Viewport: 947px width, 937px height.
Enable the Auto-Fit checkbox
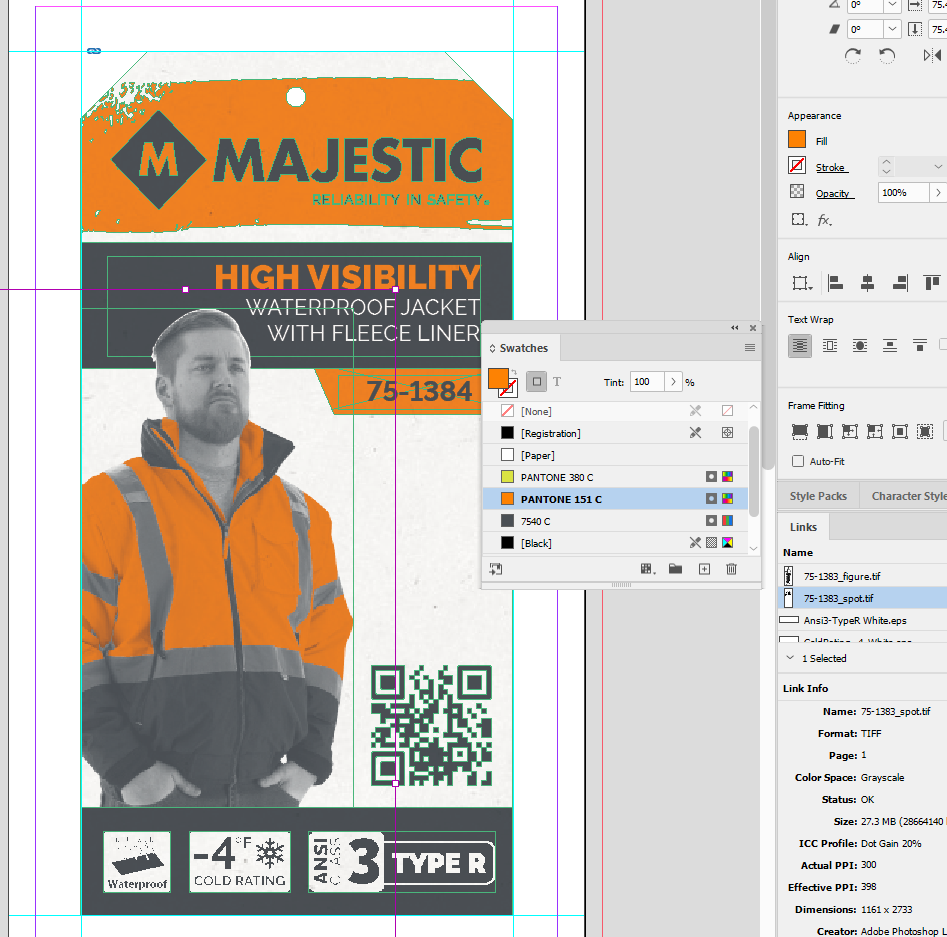798,462
